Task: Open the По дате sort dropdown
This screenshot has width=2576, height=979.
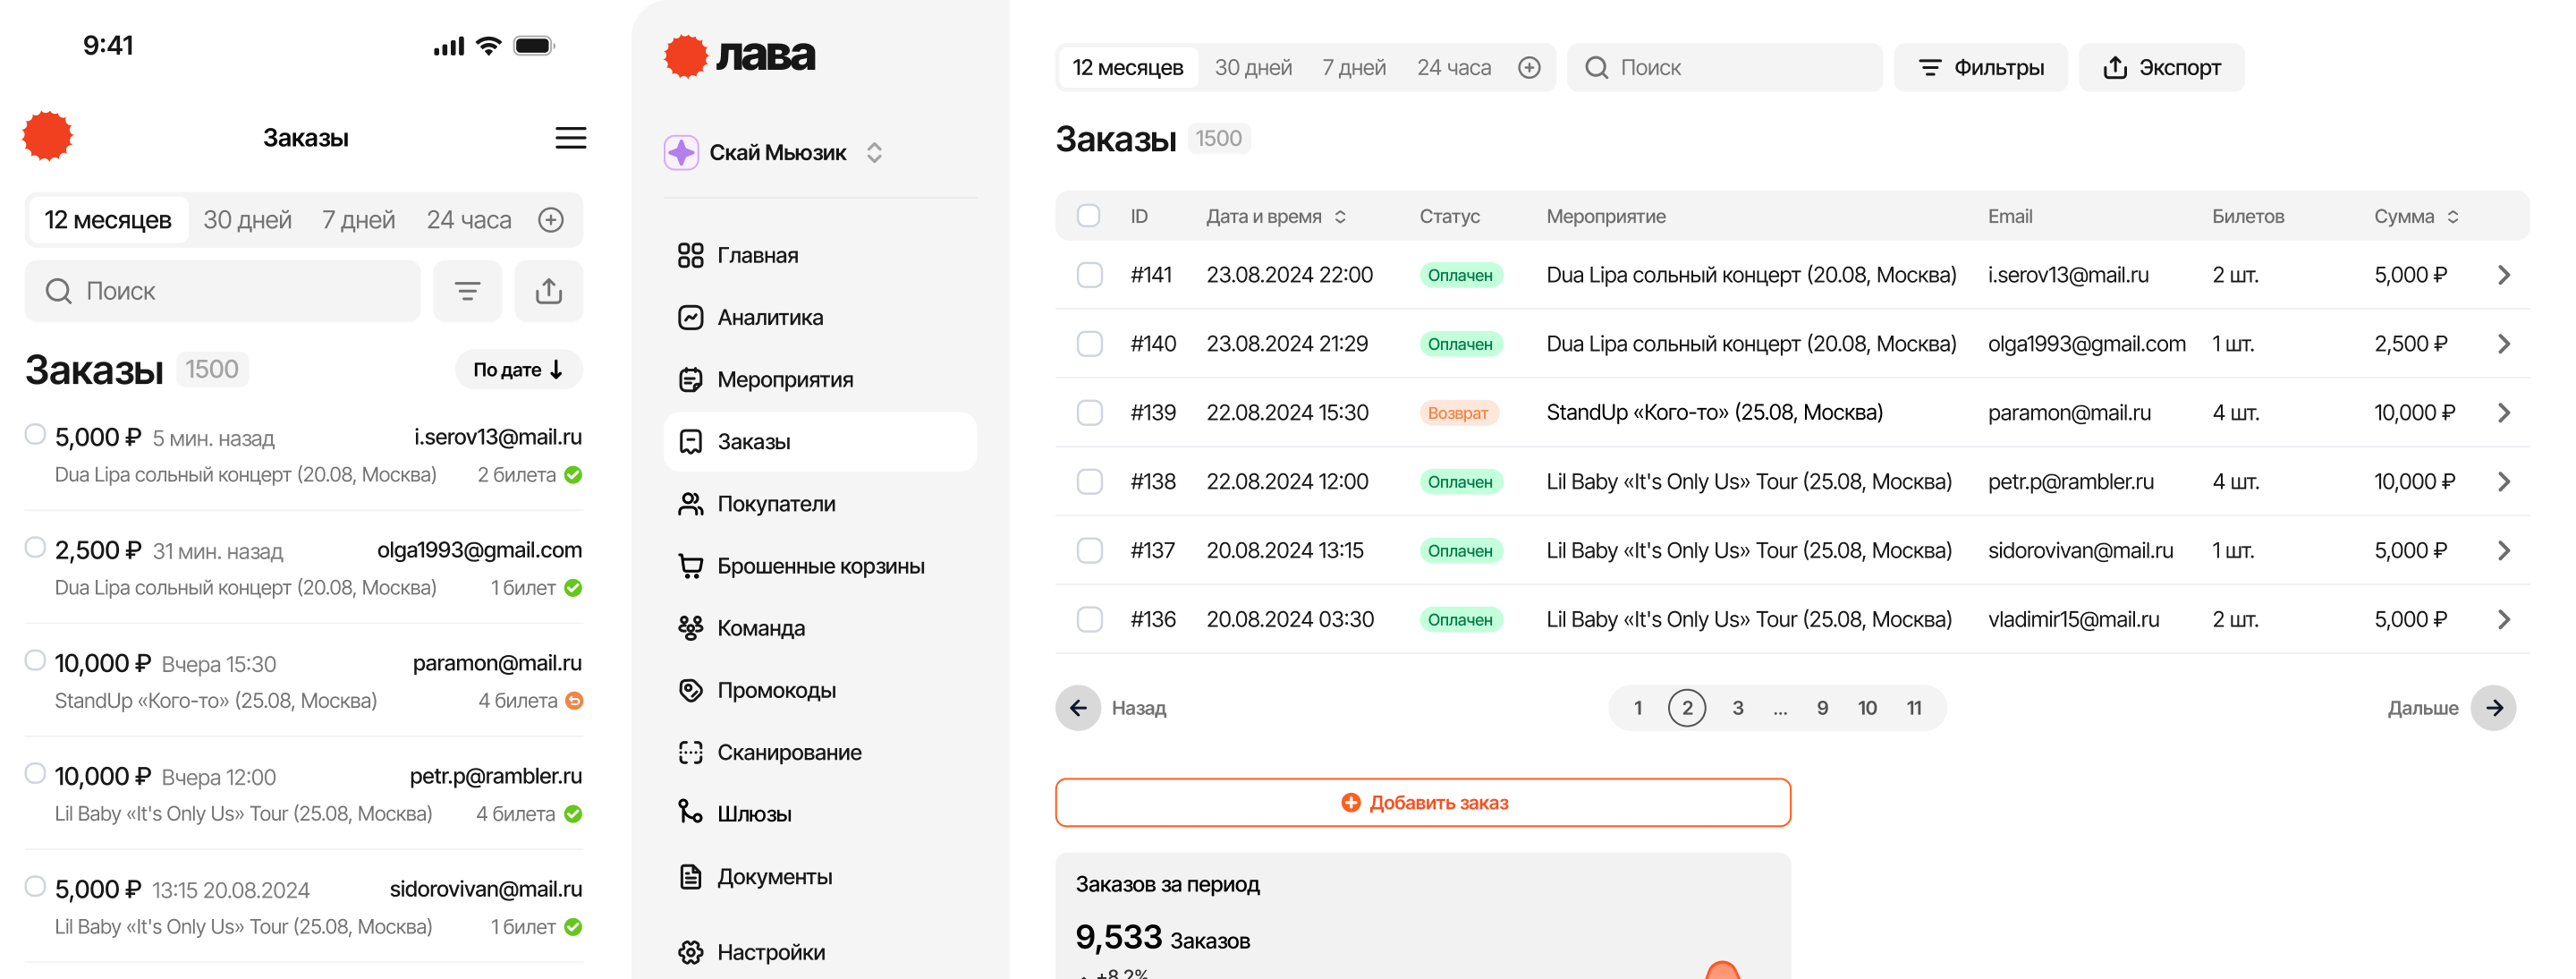Action: pos(518,370)
